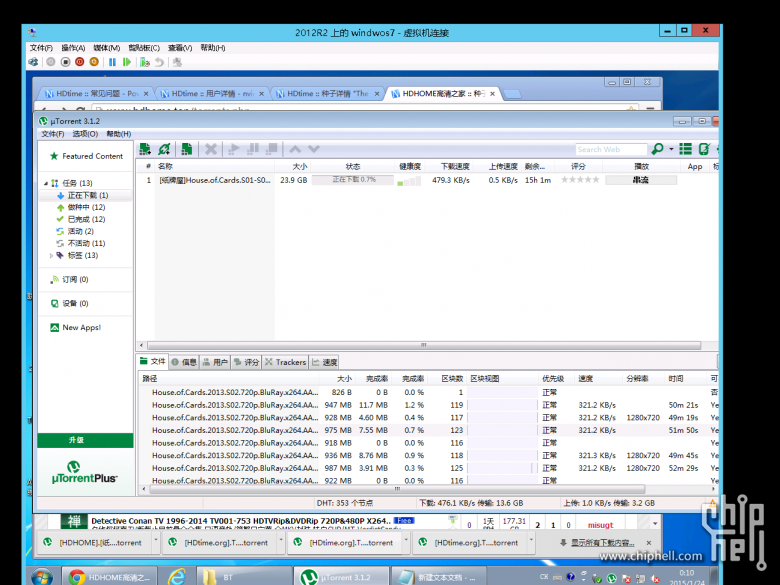Open 选项(O) menu in µTorrent
This screenshot has height=585, width=780.
tap(85, 134)
